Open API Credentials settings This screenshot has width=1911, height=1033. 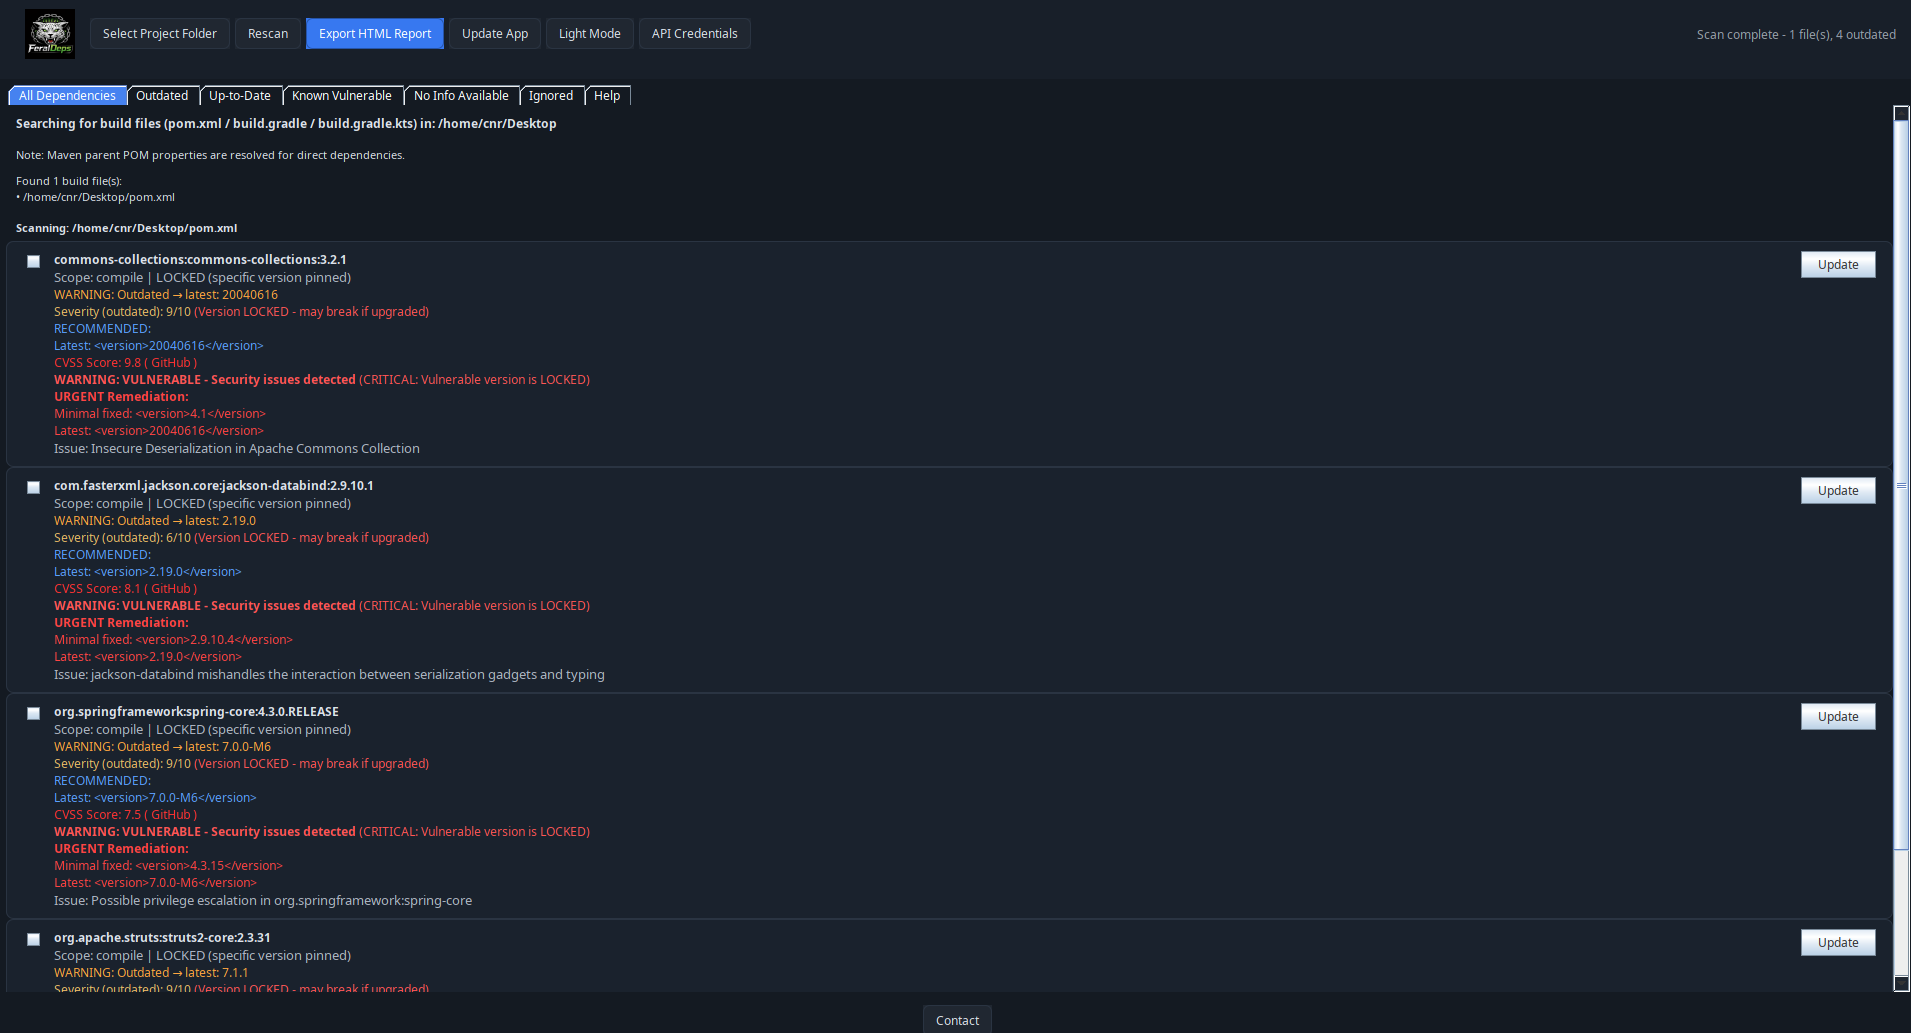click(694, 33)
